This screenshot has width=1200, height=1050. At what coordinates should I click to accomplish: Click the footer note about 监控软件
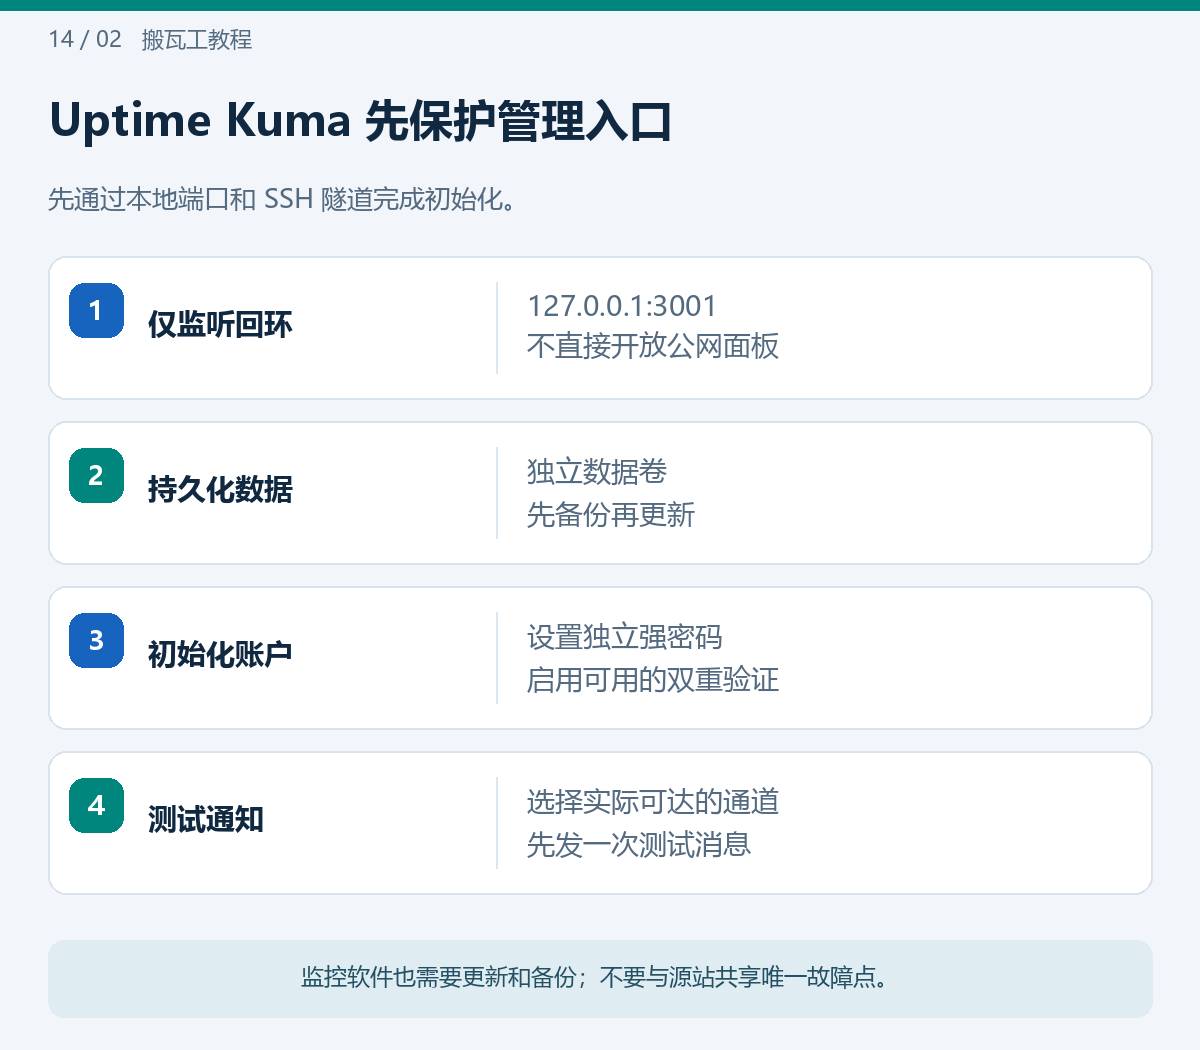tap(595, 978)
